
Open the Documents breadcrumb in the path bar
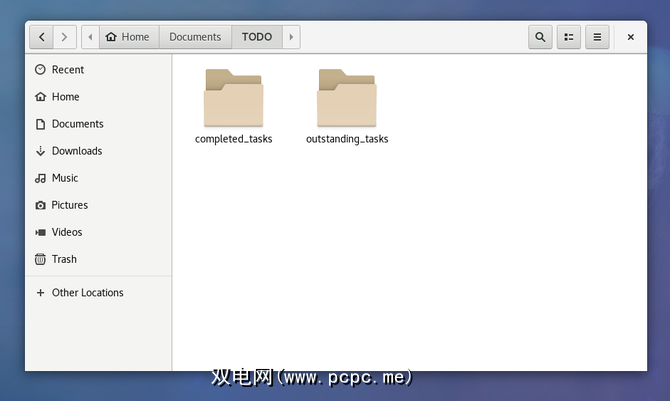tap(195, 37)
